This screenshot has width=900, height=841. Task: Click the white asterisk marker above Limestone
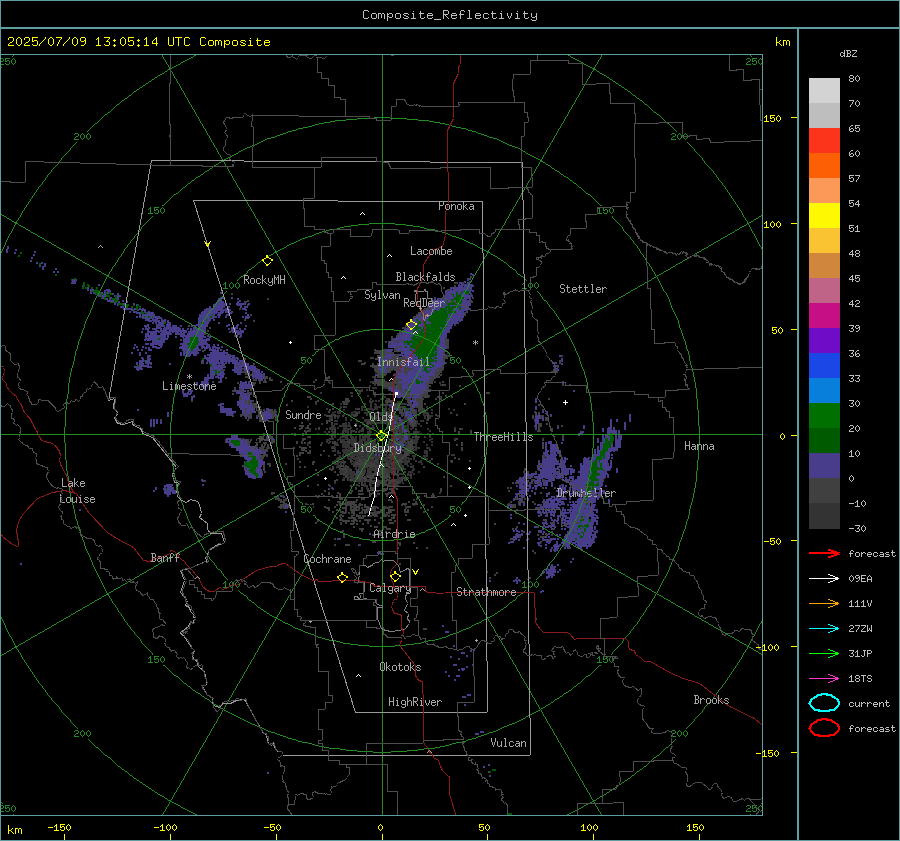tap(189, 377)
